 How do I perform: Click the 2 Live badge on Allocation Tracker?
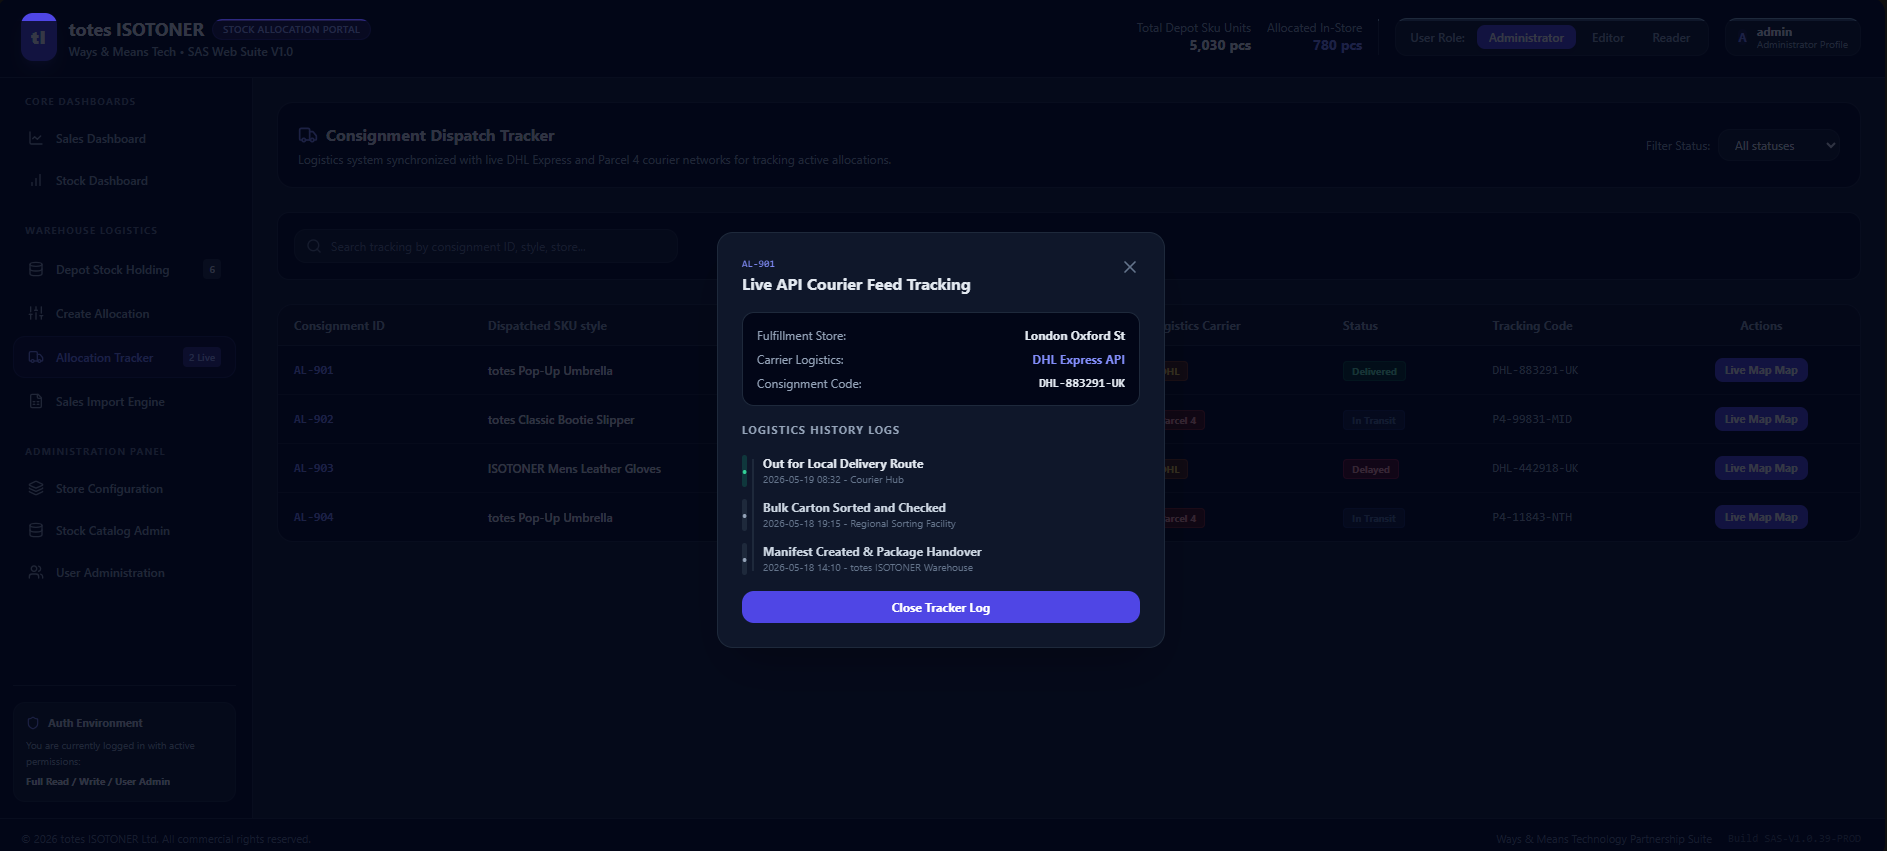(202, 358)
